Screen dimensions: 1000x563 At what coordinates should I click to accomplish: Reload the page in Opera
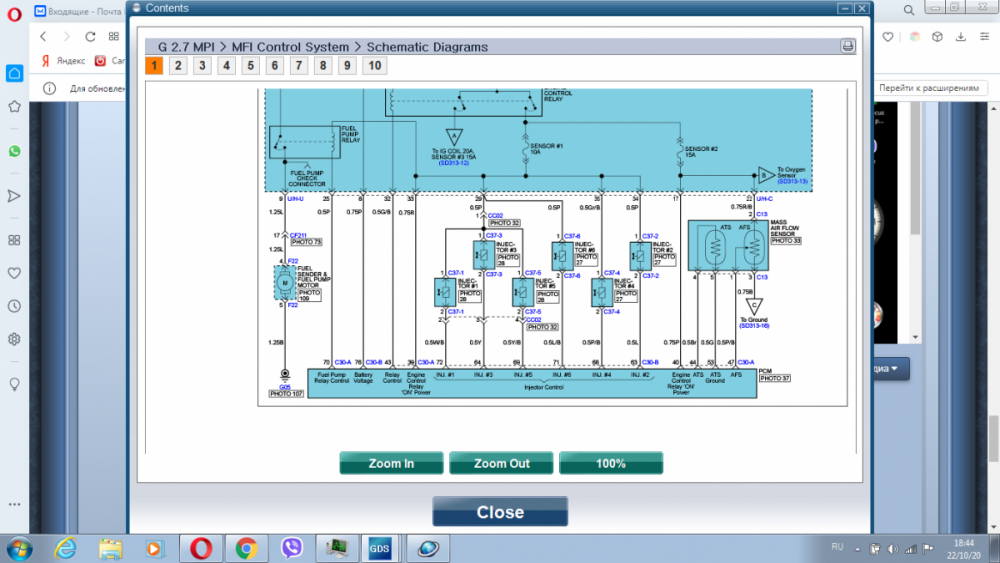point(91,37)
